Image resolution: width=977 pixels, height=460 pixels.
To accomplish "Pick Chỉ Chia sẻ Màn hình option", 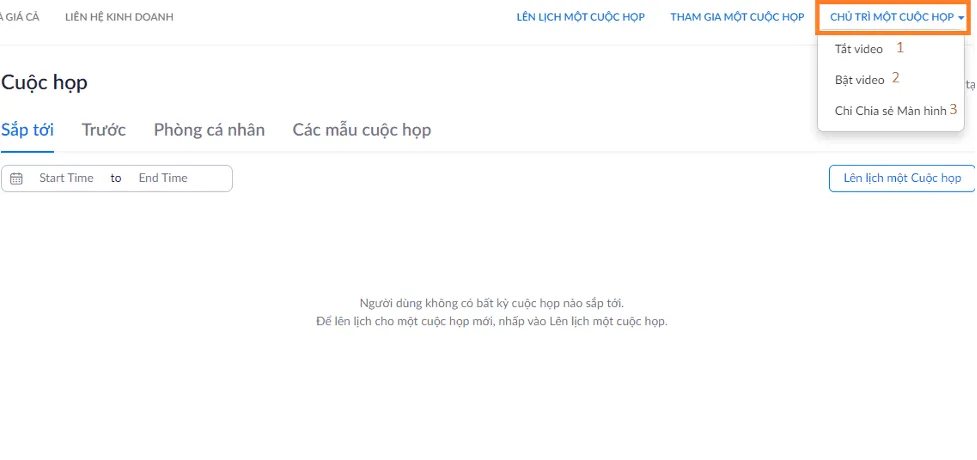I will 889,111.
